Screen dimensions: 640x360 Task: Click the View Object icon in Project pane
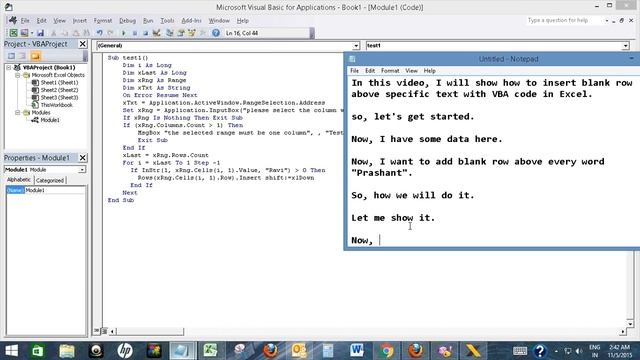point(22,56)
